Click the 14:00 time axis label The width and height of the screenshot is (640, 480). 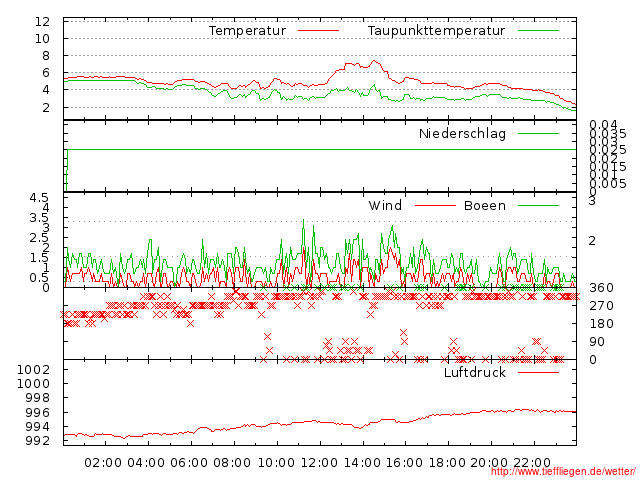[362, 463]
